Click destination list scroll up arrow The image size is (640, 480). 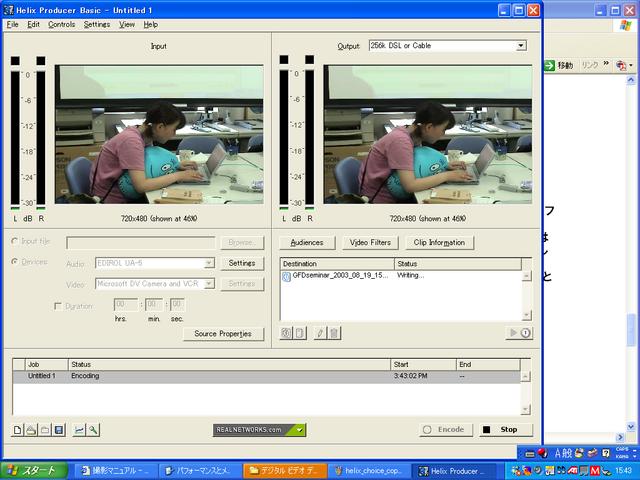[x=527, y=276]
